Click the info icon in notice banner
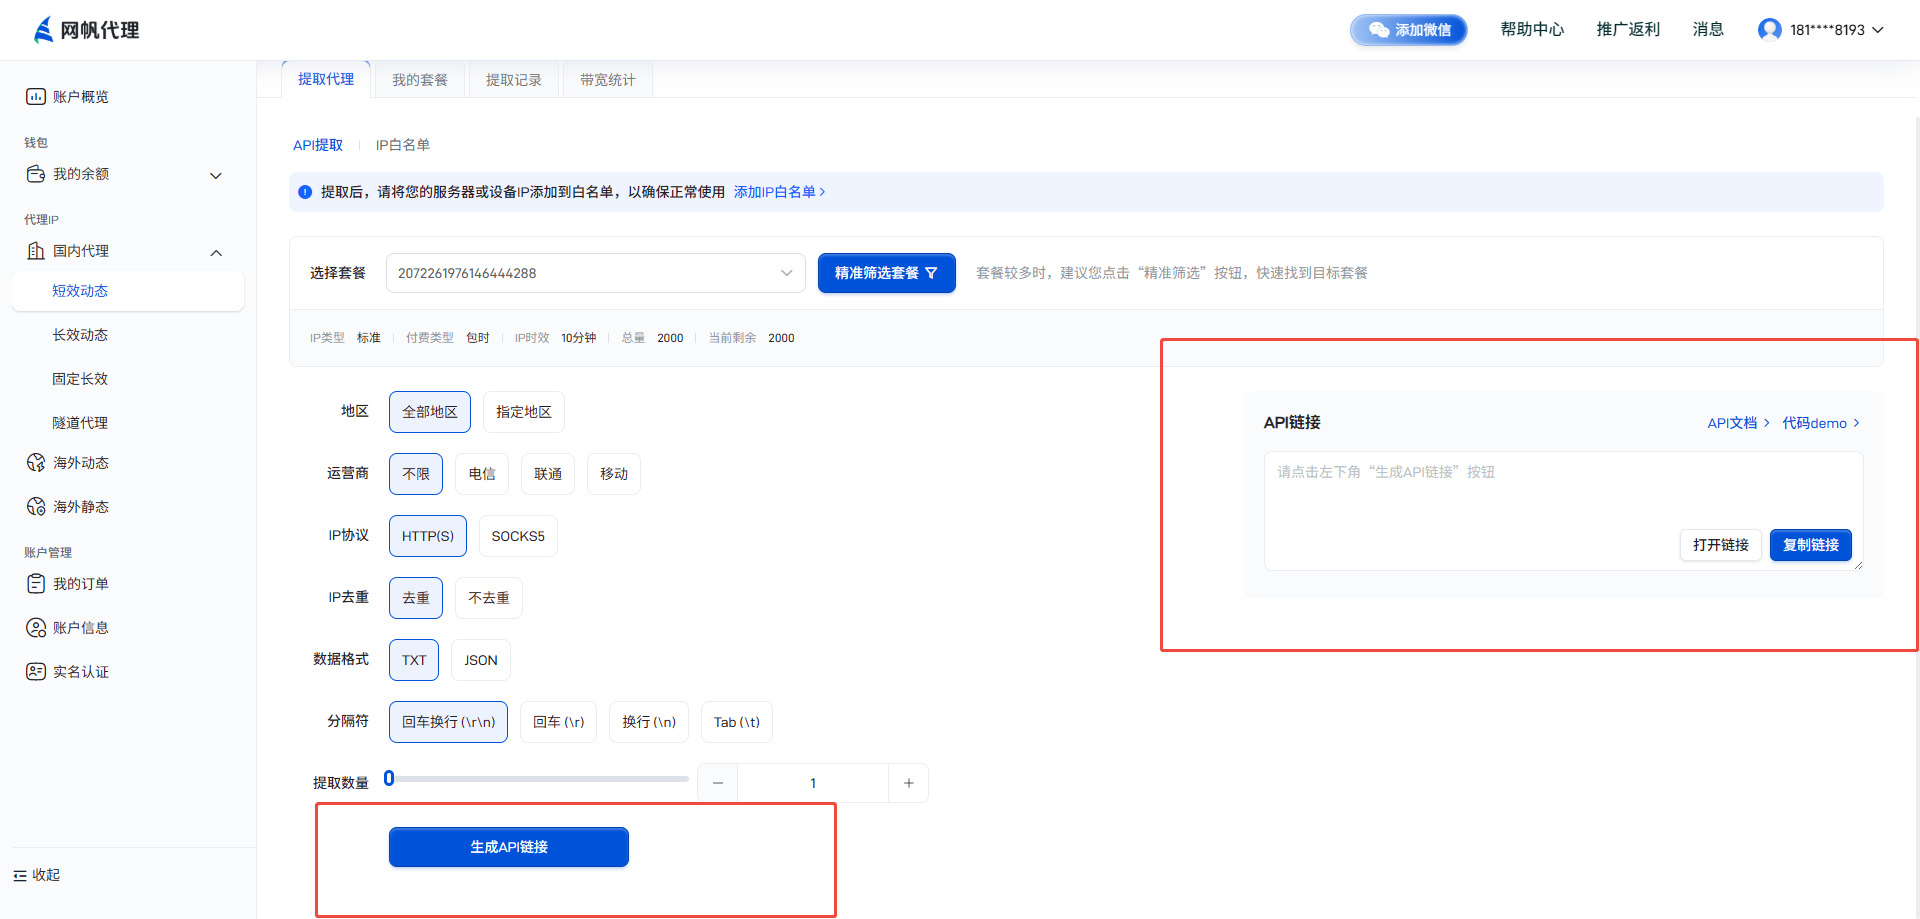The height and width of the screenshot is (919, 1920). pyautogui.click(x=305, y=192)
